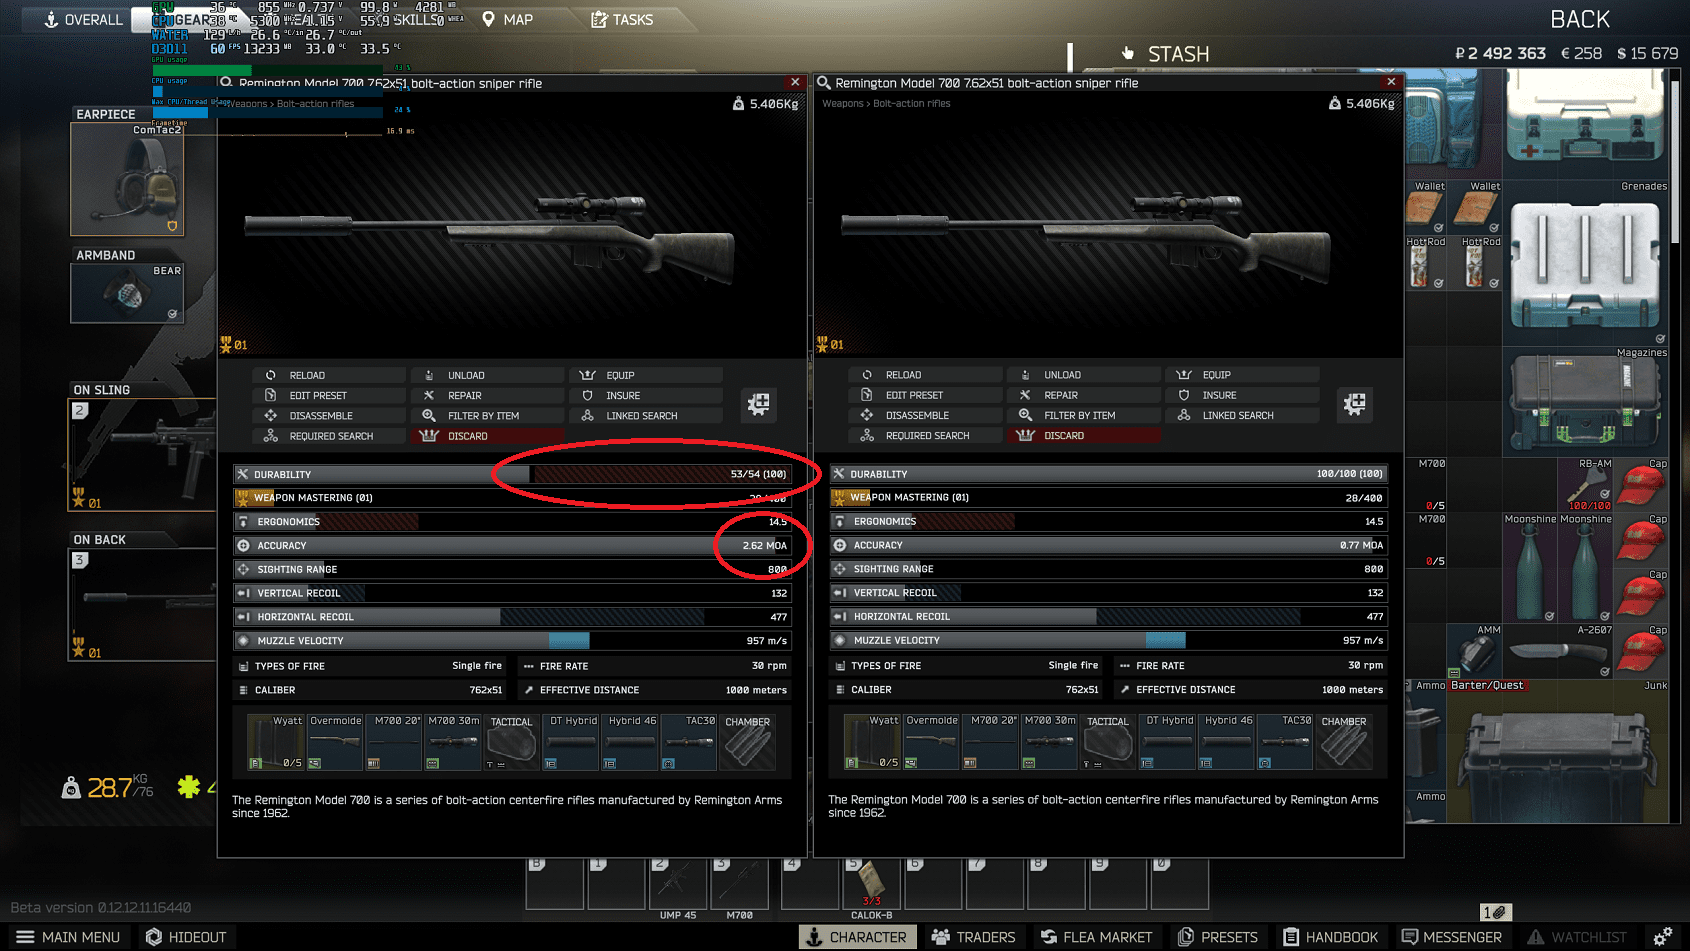
Task: Click Unload in right rifle window
Action: pyautogui.click(x=1084, y=375)
